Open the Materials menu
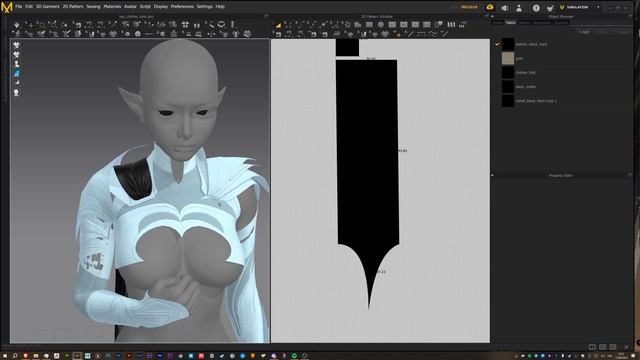Image resolution: width=640 pixels, height=360 pixels. point(112,7)
